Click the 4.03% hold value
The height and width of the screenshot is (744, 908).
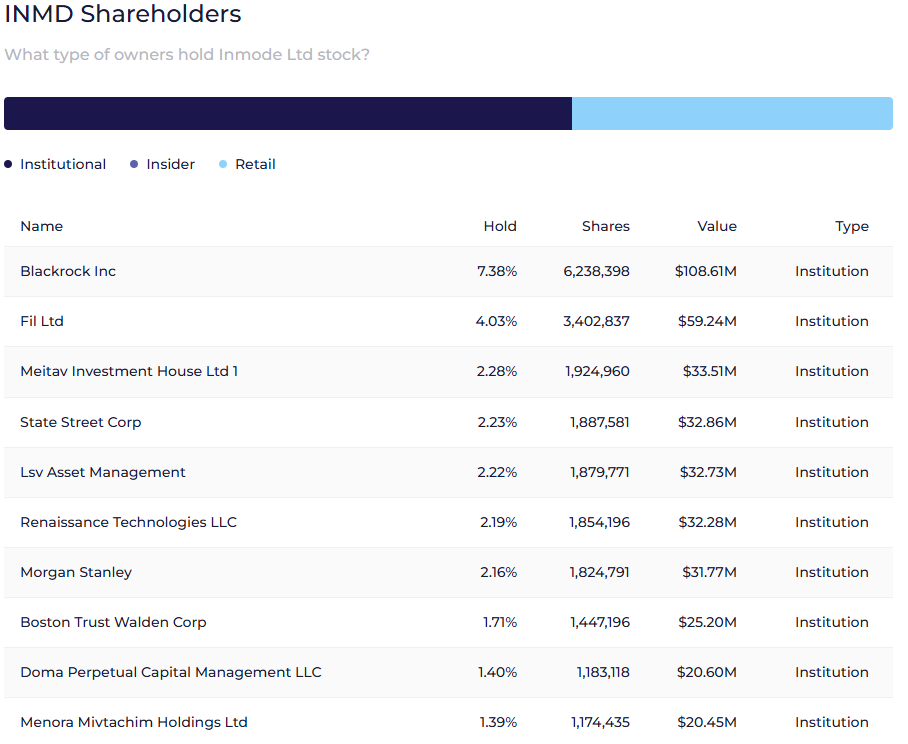click(x=496, y=321)
